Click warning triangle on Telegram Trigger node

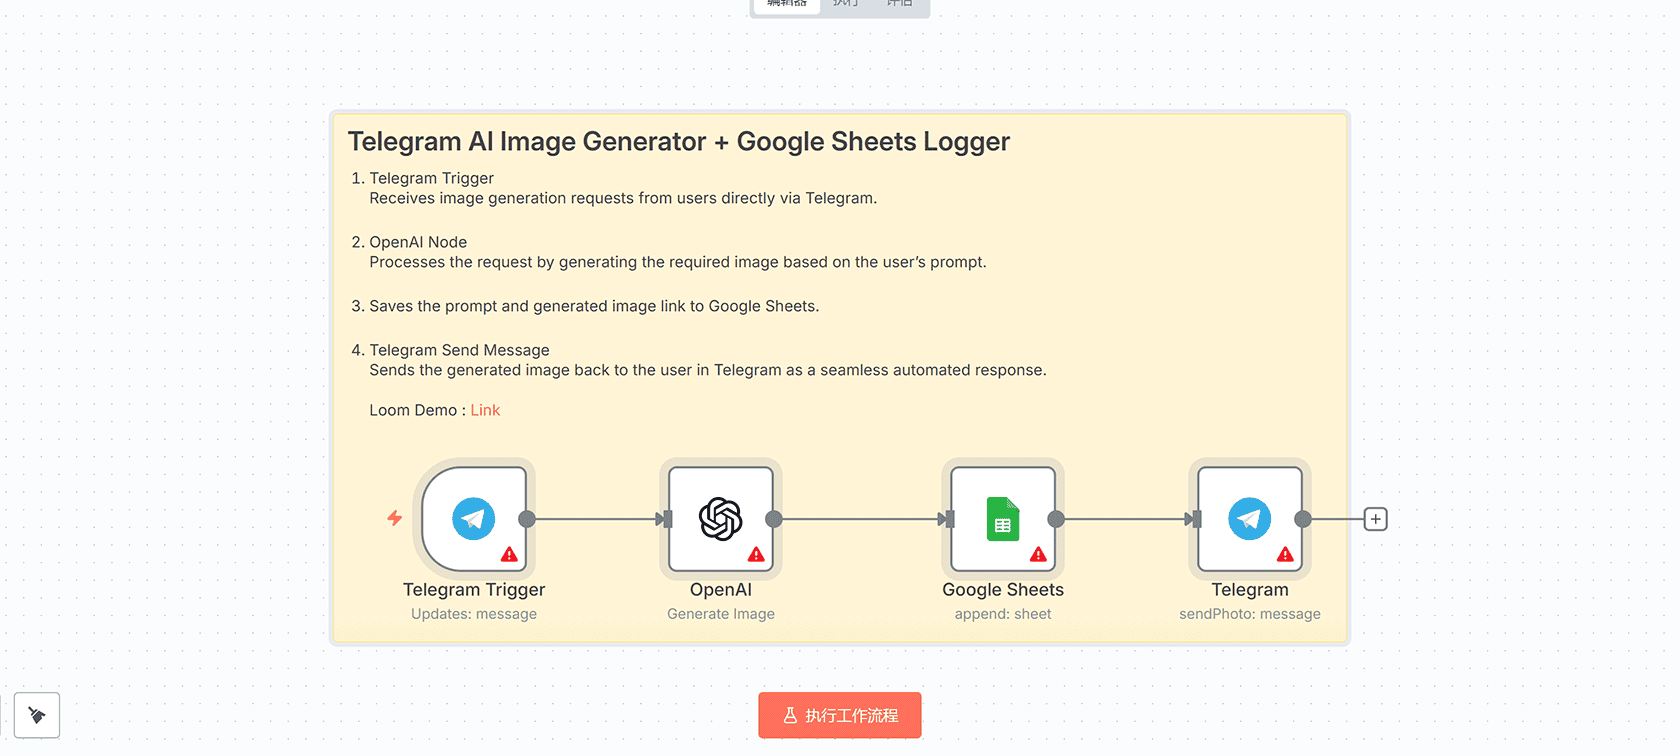[x=509, y=554]
